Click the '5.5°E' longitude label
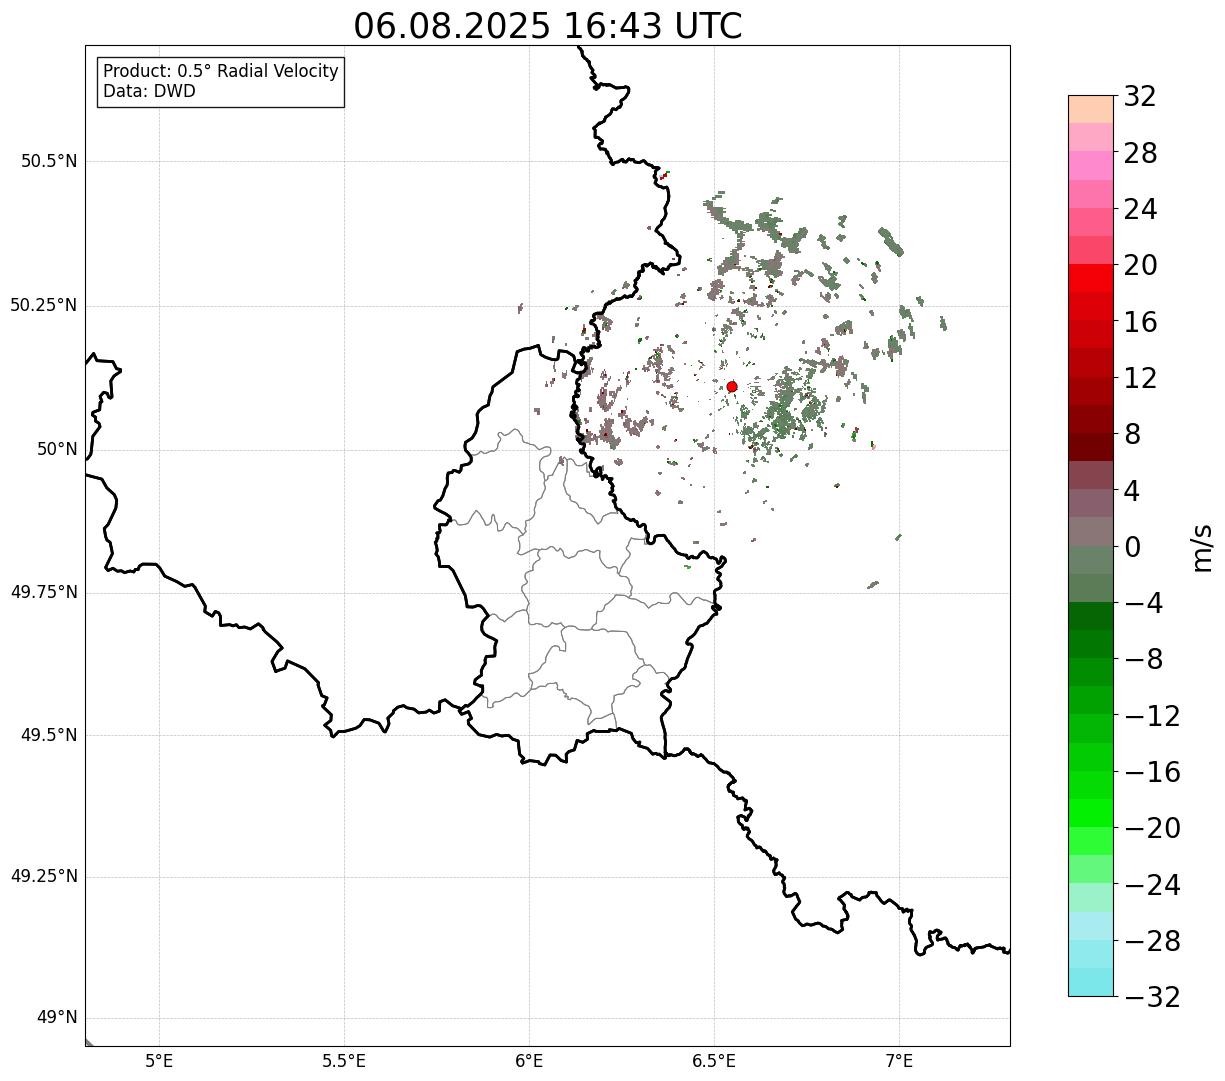 click(344, 1061)
